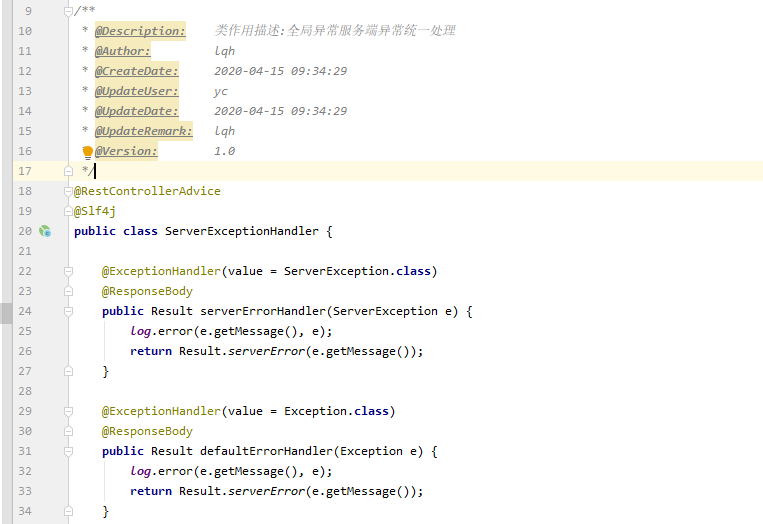Collapse the annotation fold at @RestControllerAdvice
The image size is (763, 524).
tap(68, 191)
